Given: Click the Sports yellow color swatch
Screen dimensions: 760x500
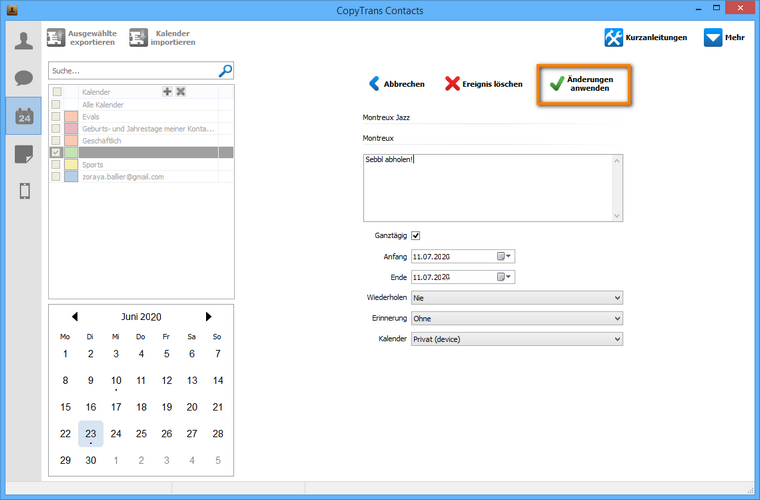Looking at the screenshot, I should [x=71, y=165].
